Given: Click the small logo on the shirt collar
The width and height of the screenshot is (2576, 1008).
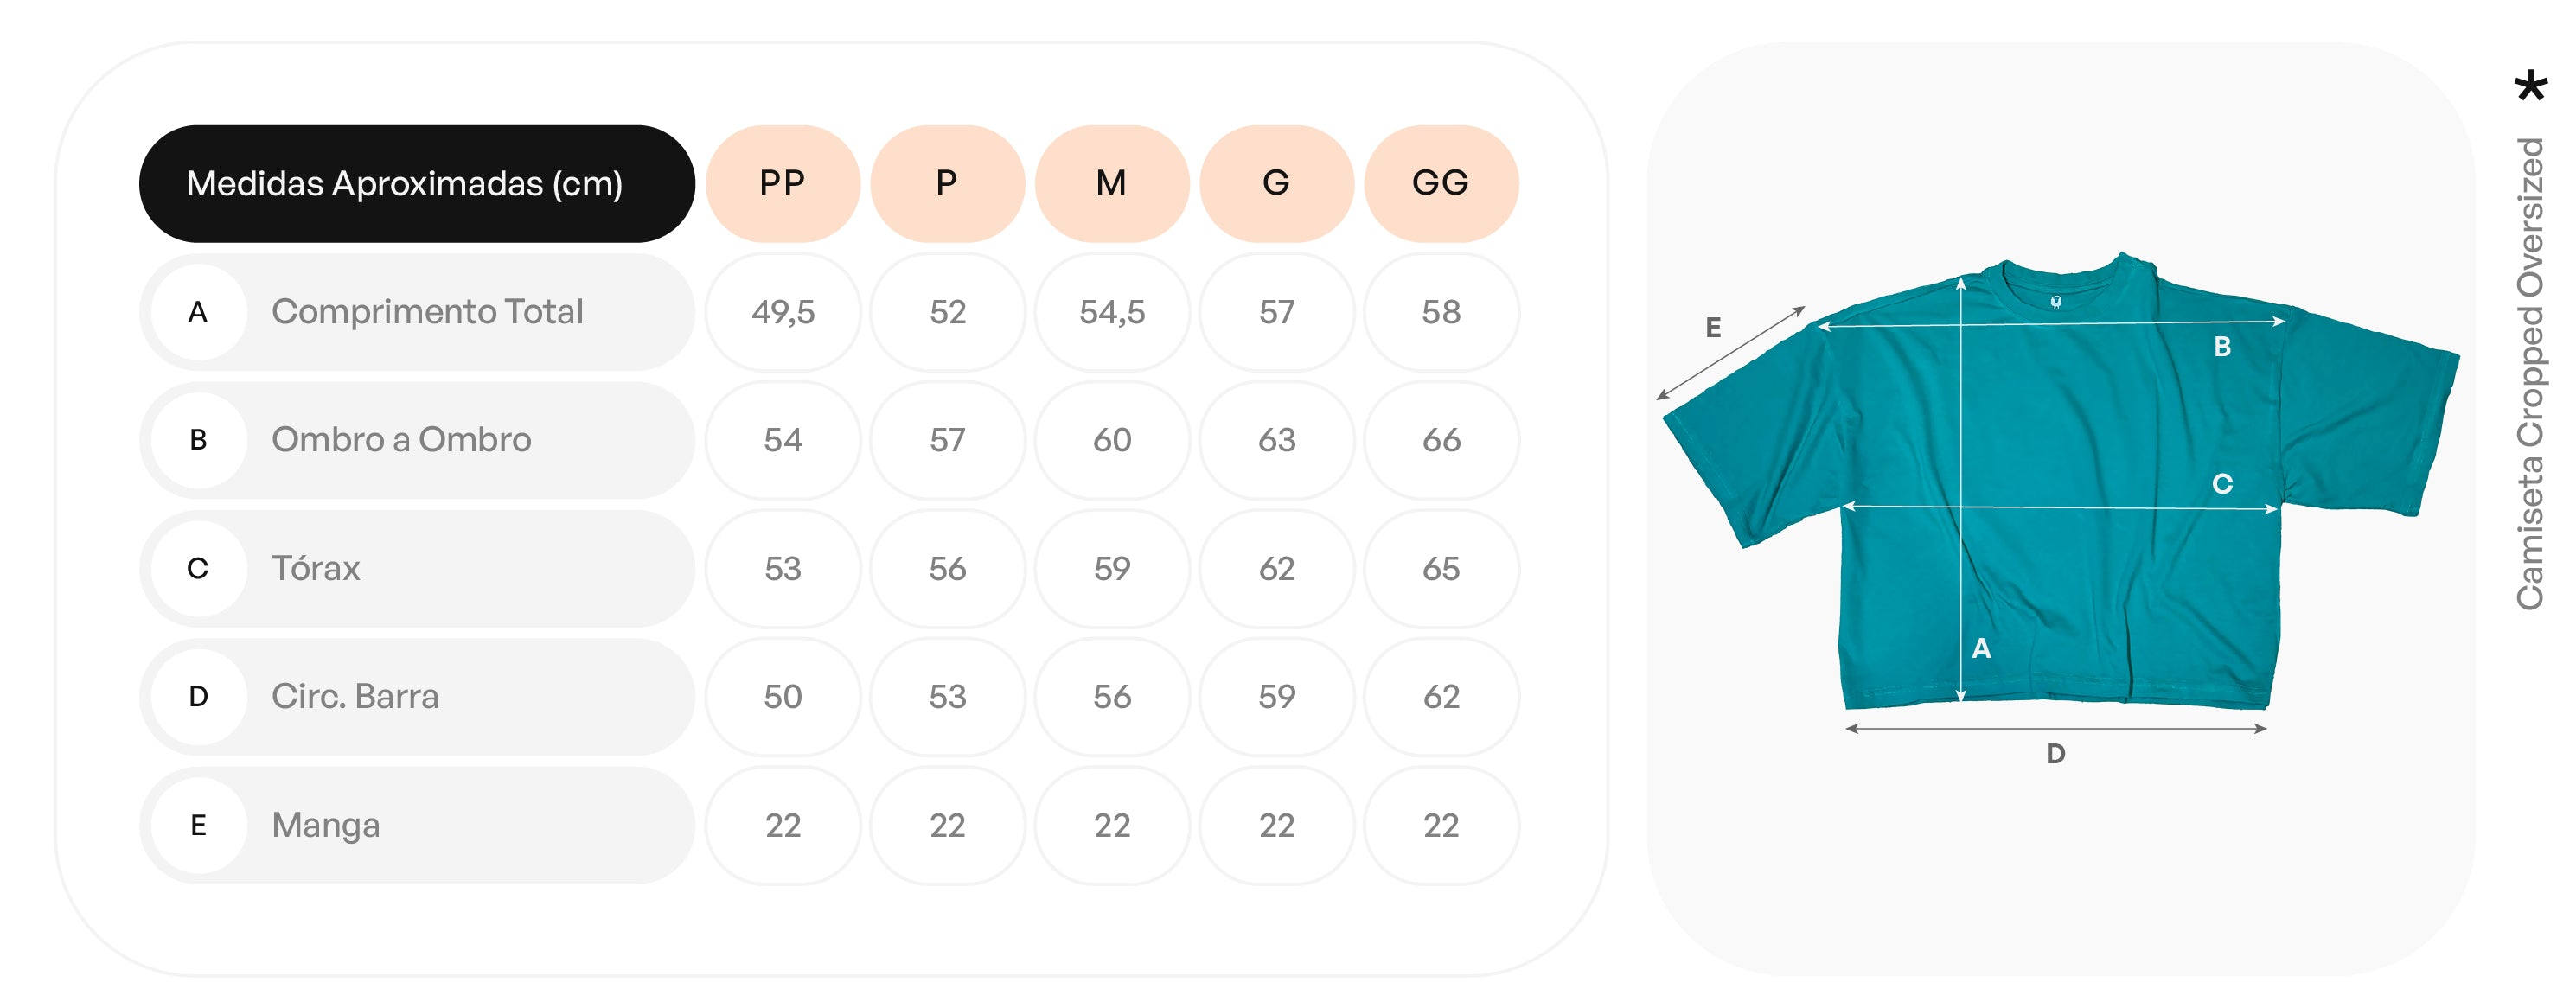Looking at the screenshot, I should (x=2056, y=302).
